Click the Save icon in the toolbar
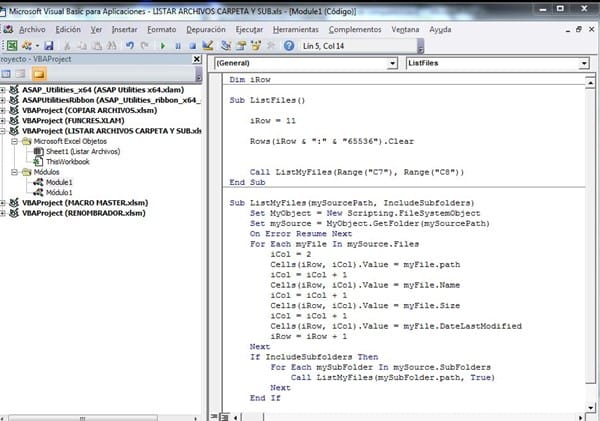 (x=47, y=45)
